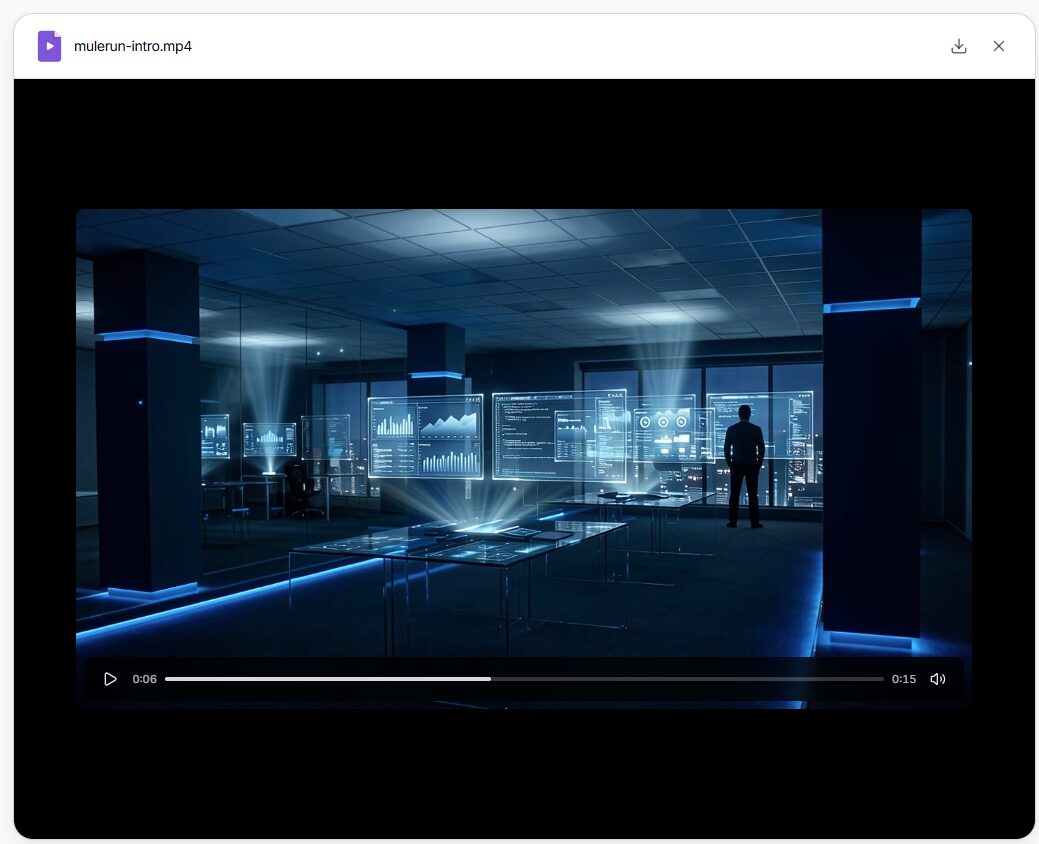Click the black area above the video

coord(524,143)
